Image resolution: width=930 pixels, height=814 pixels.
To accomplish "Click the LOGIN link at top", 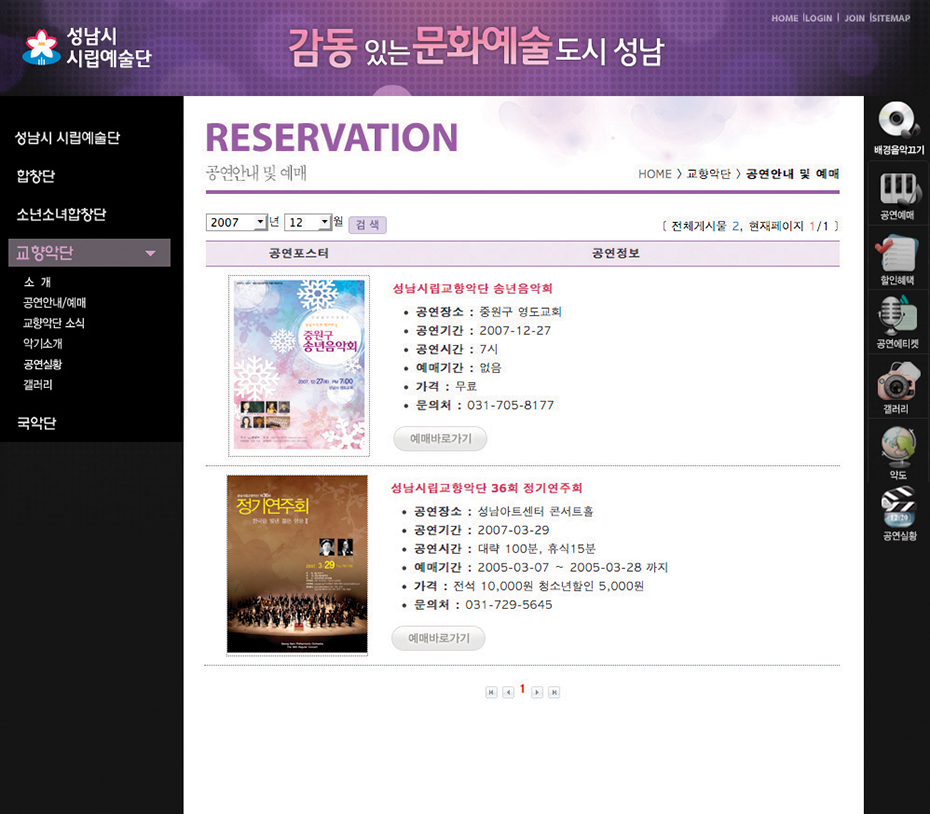I will [818, 18].
